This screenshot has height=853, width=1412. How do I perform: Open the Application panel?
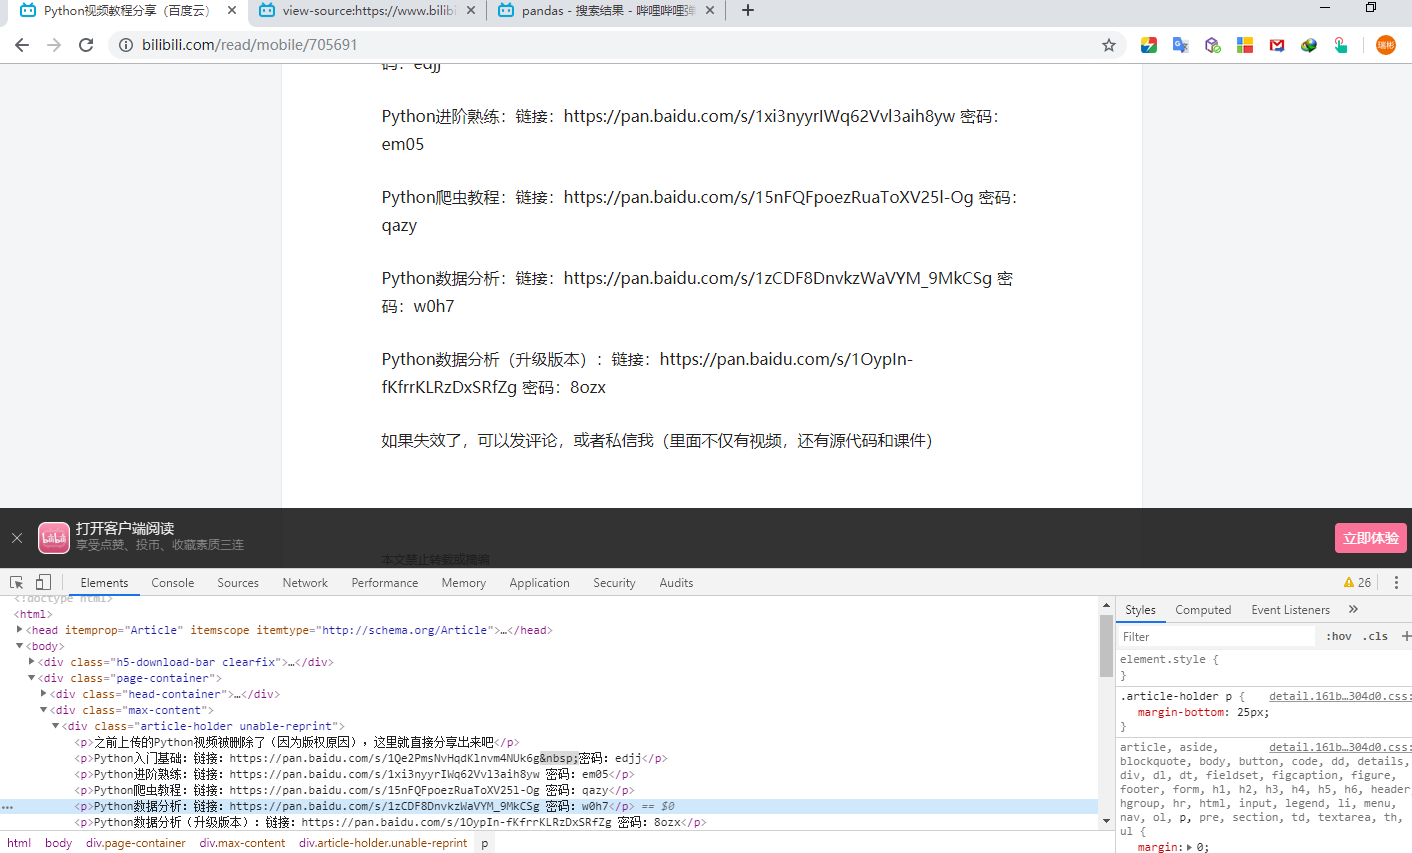pos(539,583)
